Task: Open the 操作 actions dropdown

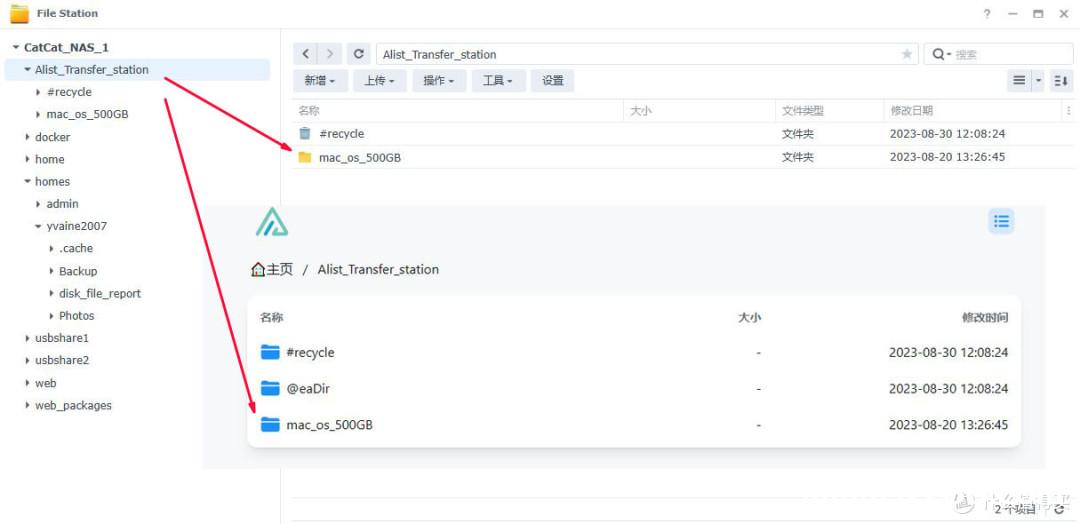Action: tap(438, 81)
